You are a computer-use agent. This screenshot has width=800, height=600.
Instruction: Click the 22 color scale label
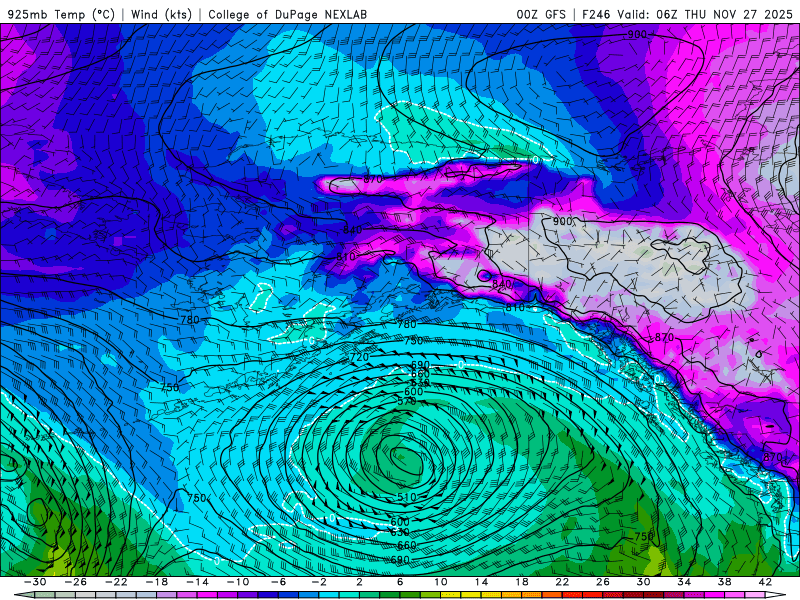click(562, 582)
